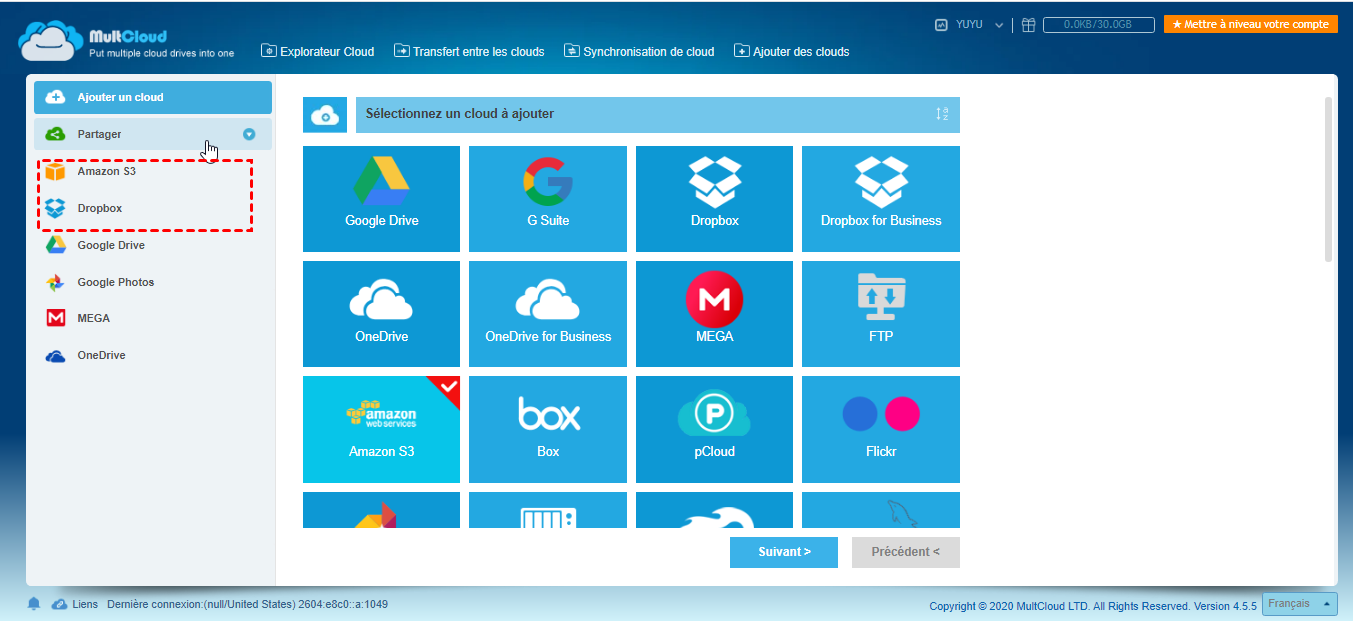Choose the pCloud tile
1353x621 pixels.
(x=714, y=429)
